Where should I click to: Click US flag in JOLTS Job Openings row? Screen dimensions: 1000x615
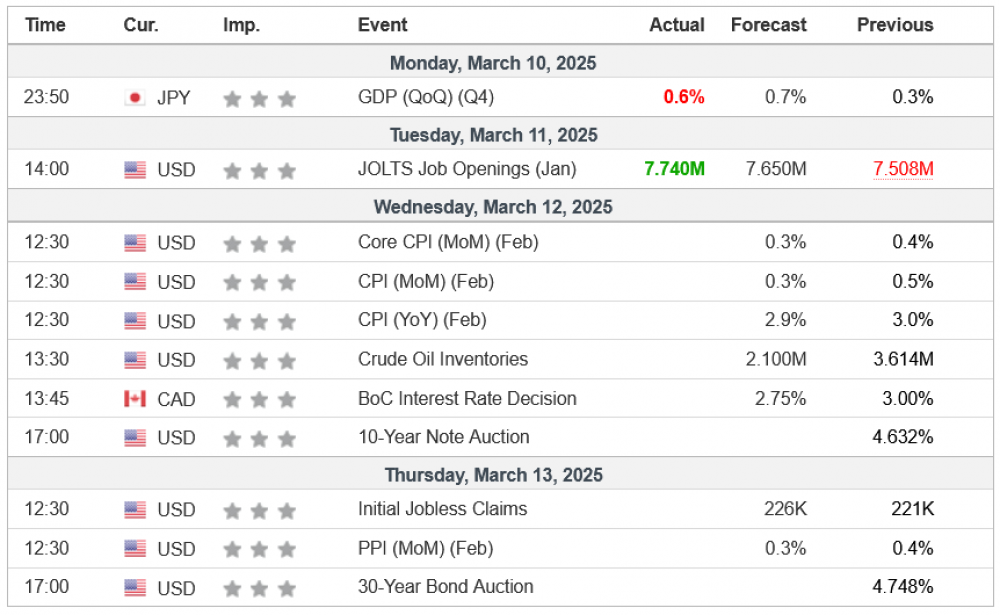coord(135,170)
